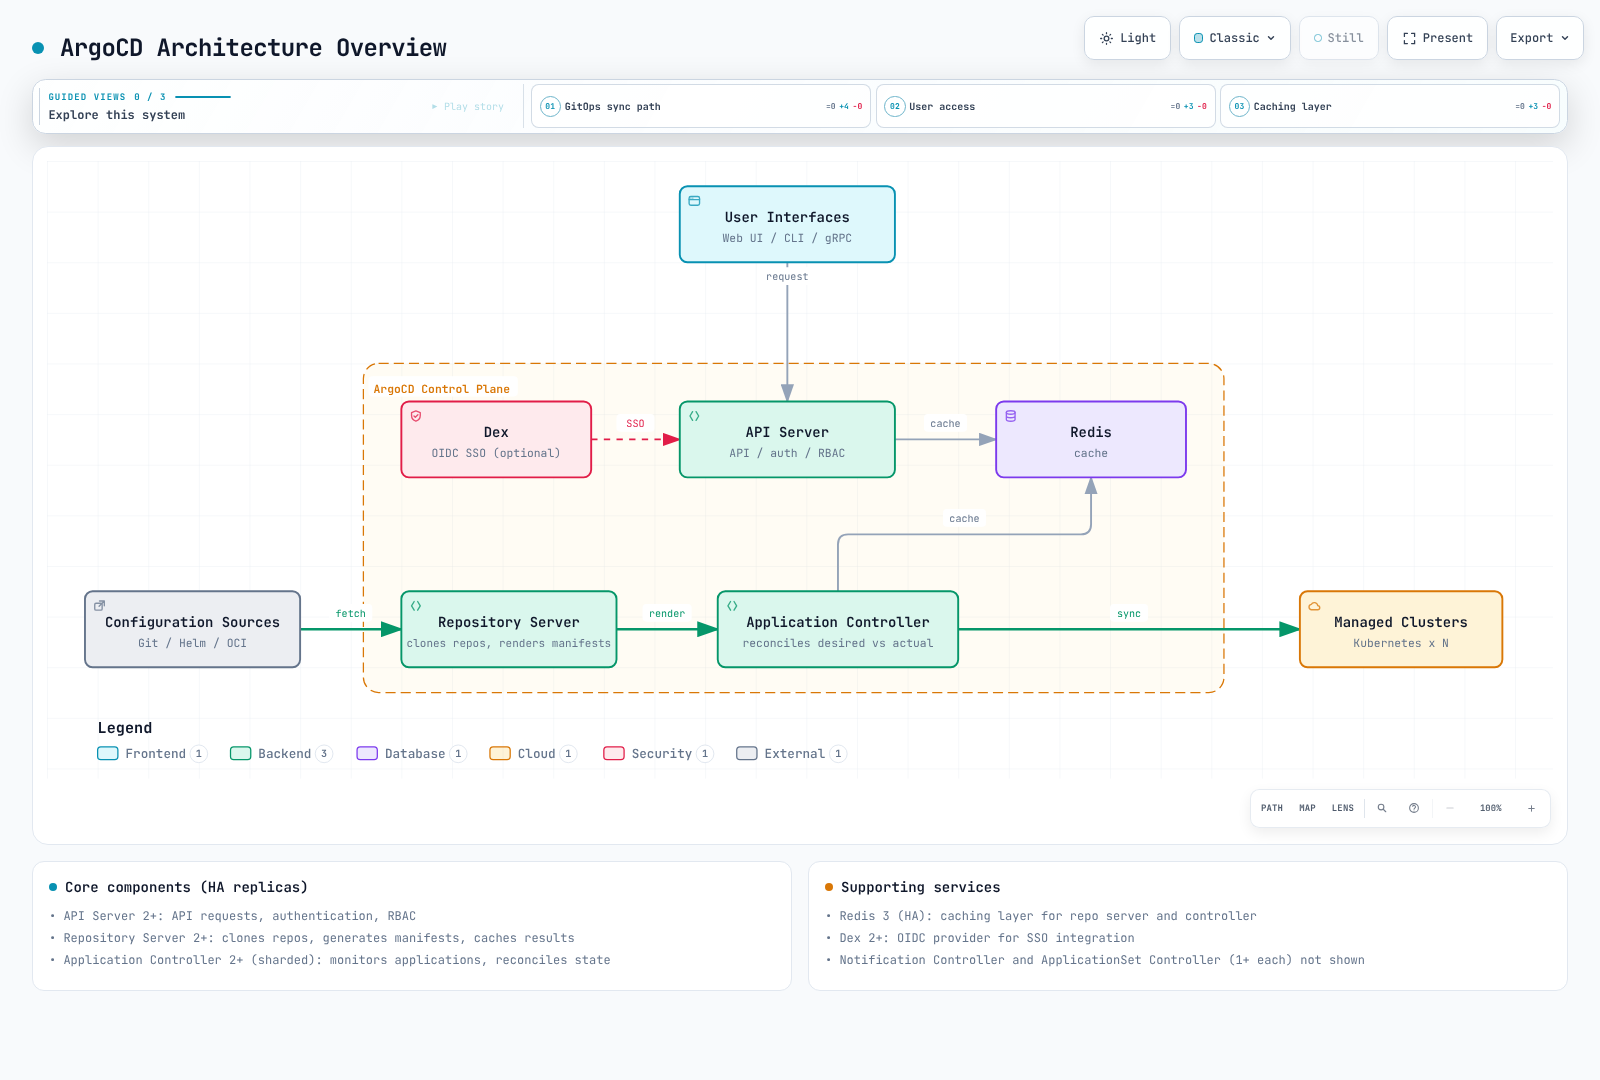The height and width of the screenshot is (1080, 1600).
Task: Click the database icon on Redis node
Action: click(x=1011, y=416)
